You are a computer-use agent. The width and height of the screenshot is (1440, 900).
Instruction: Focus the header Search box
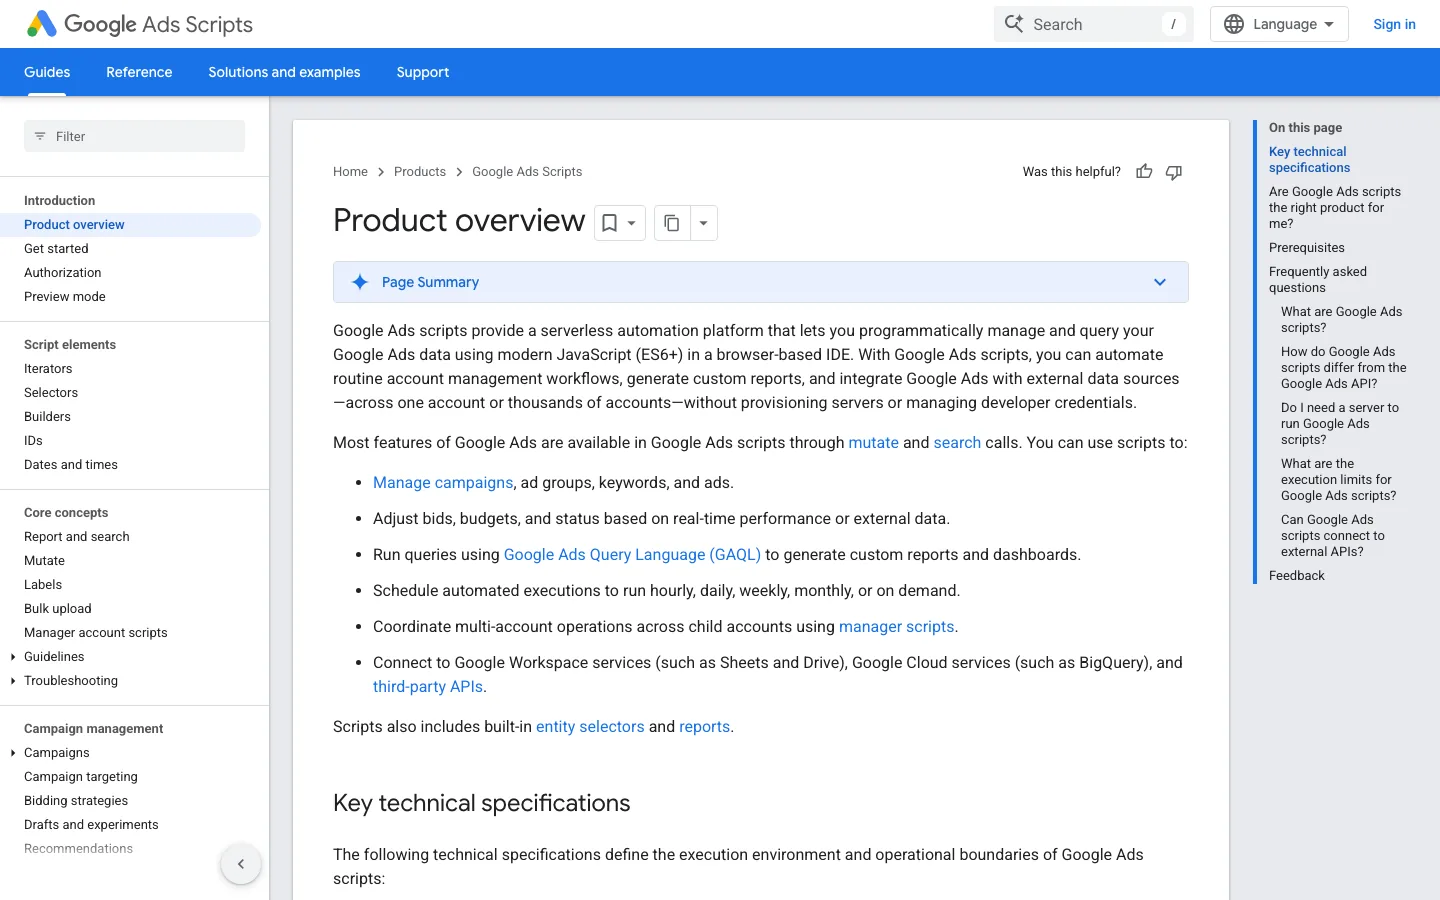pyautogui.click(x=1093, y=24)
